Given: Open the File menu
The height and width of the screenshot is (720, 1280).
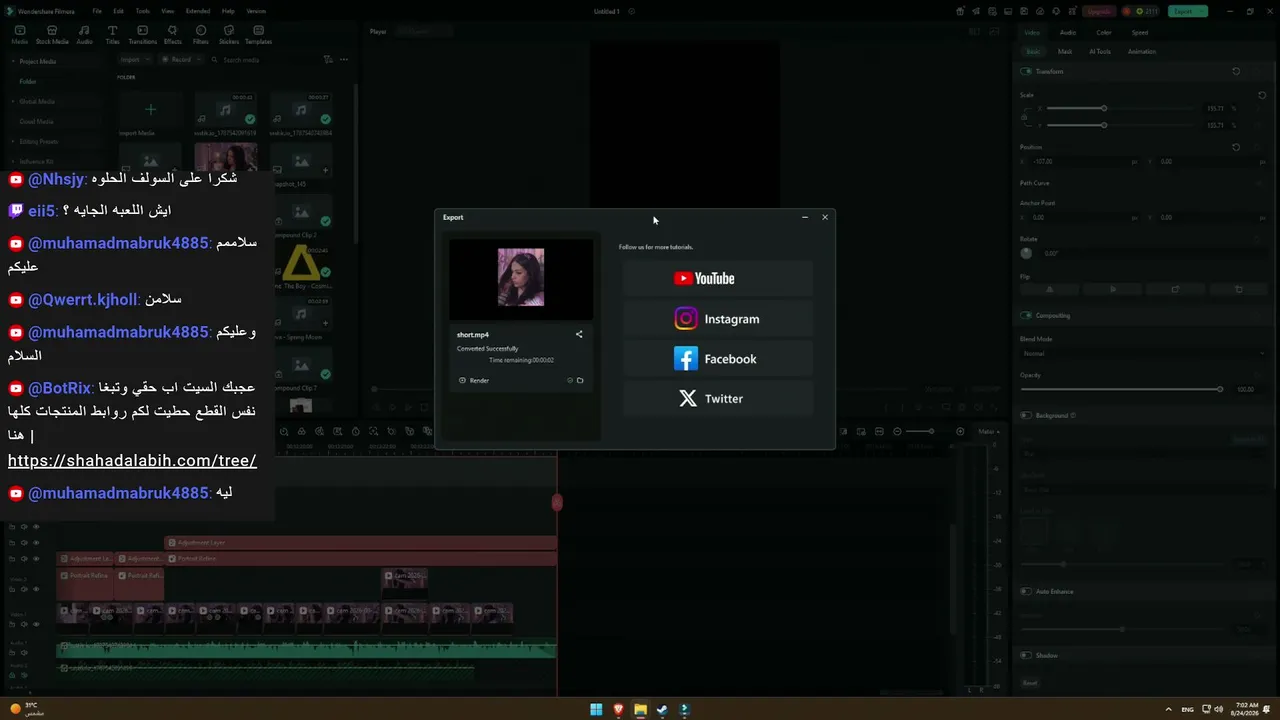Looking at the screenshot, I should (97, 11).
